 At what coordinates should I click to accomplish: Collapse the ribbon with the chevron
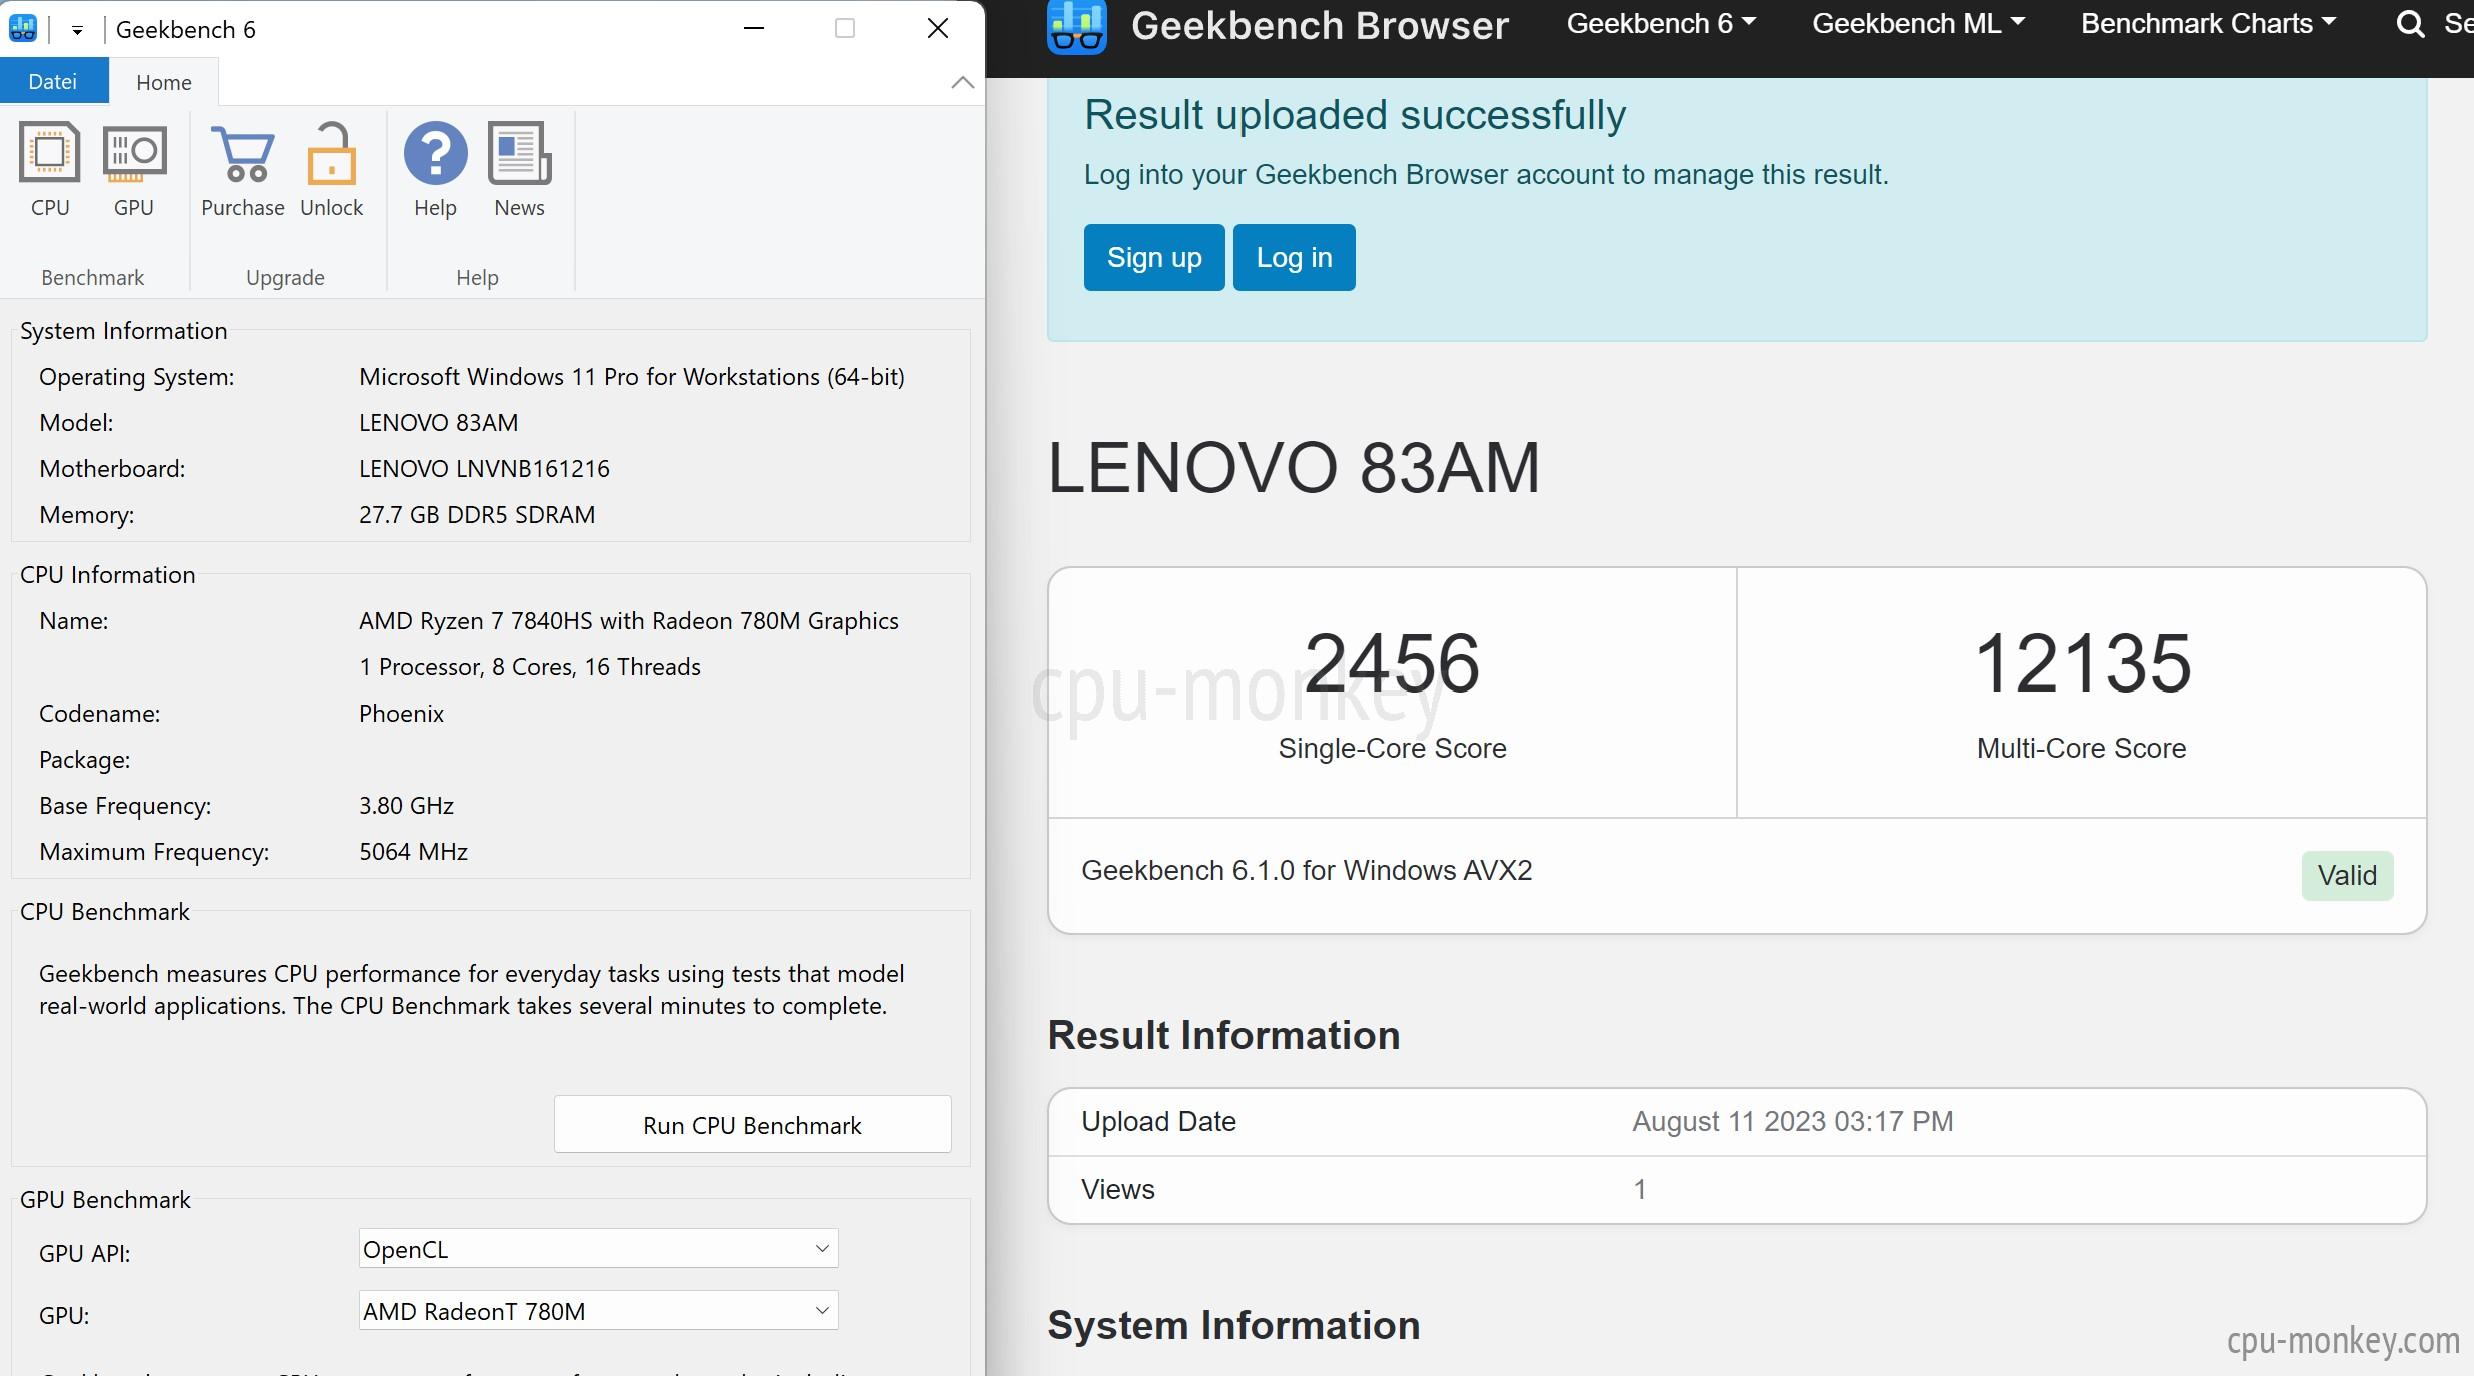point(962,82)
